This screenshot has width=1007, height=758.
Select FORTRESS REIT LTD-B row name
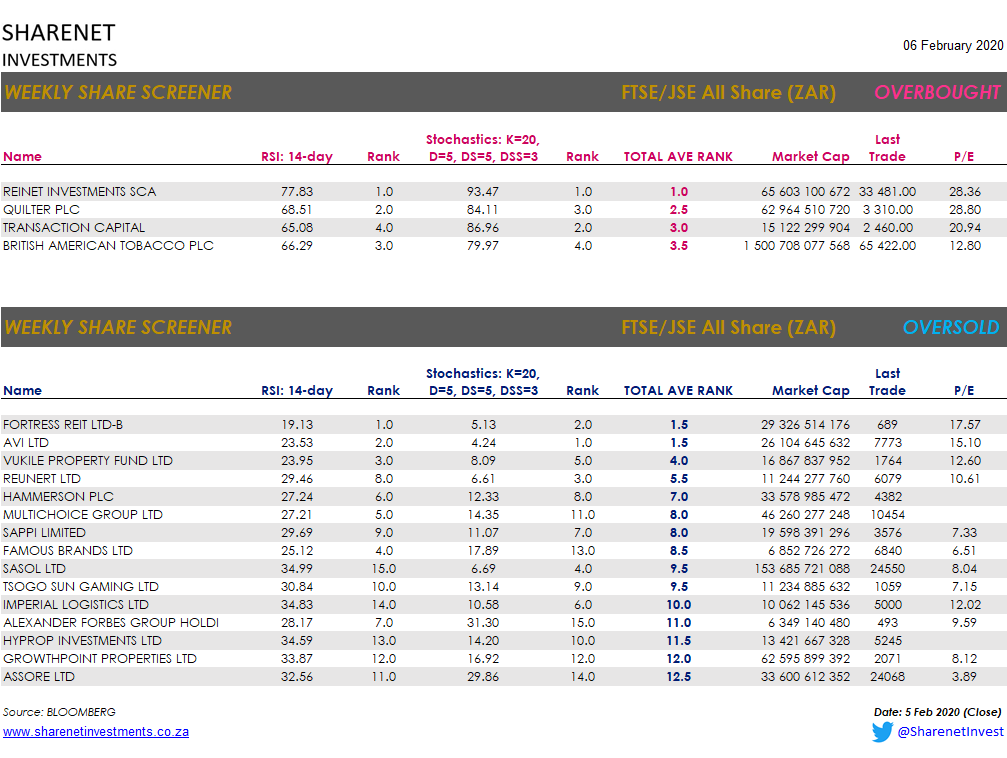(x=63, y=425)
